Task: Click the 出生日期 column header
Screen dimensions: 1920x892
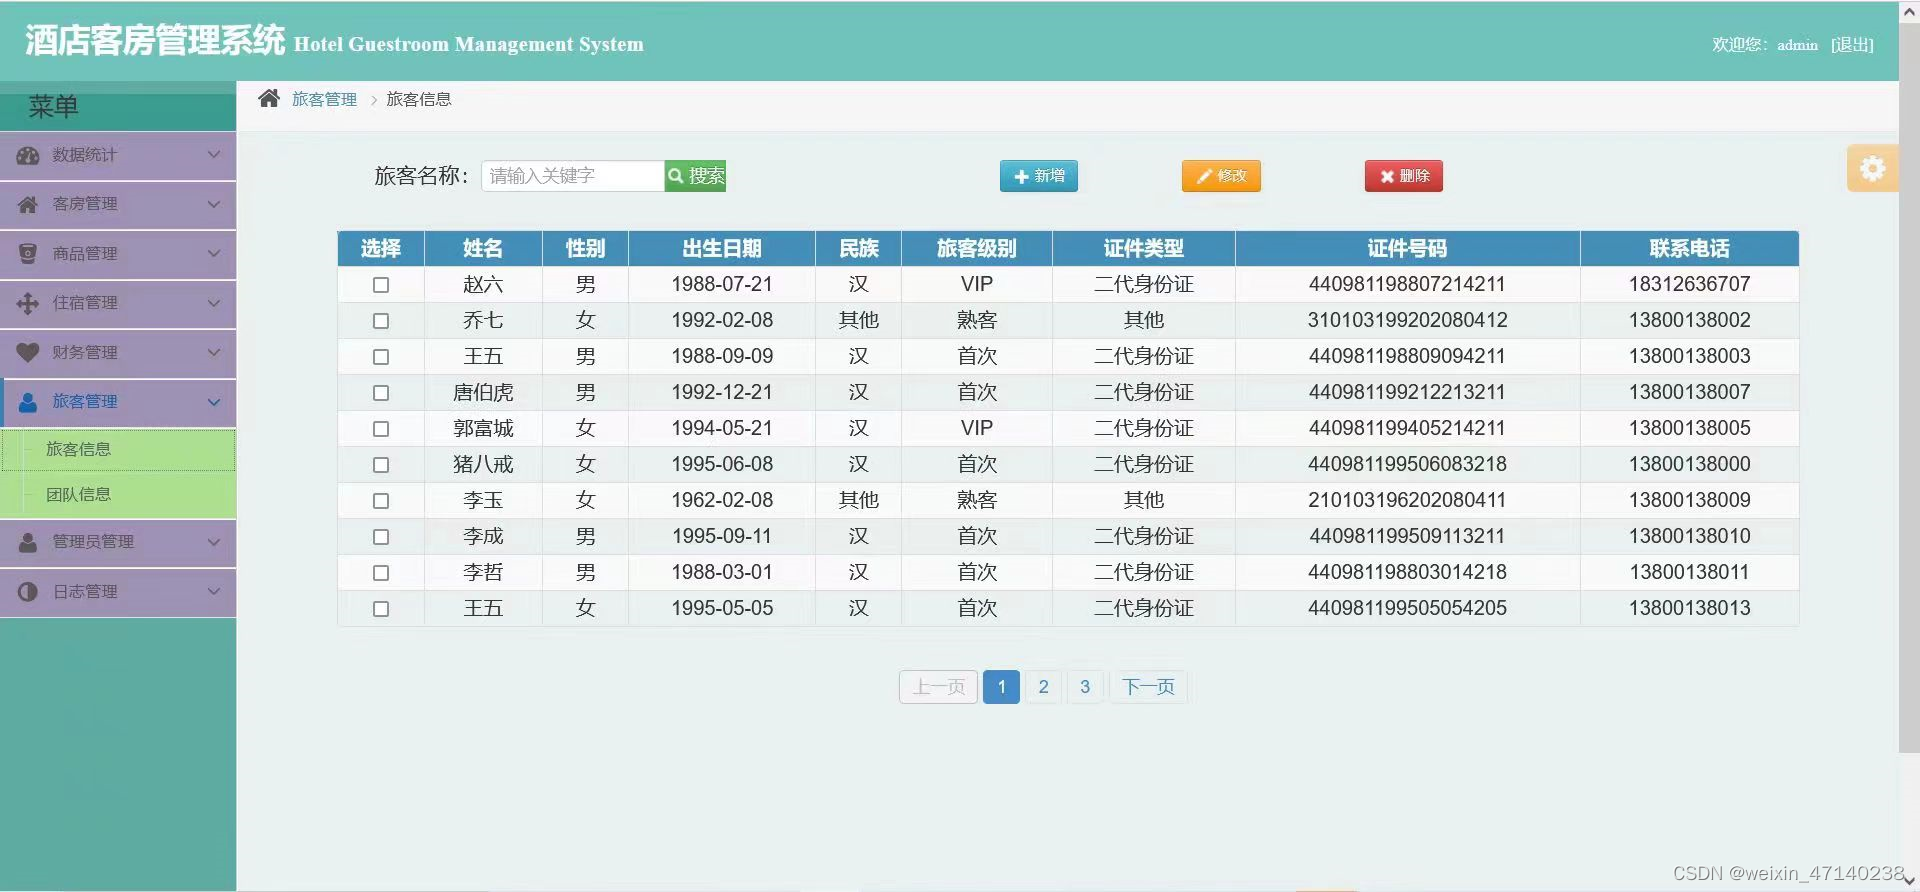Action: pos(722,248)
